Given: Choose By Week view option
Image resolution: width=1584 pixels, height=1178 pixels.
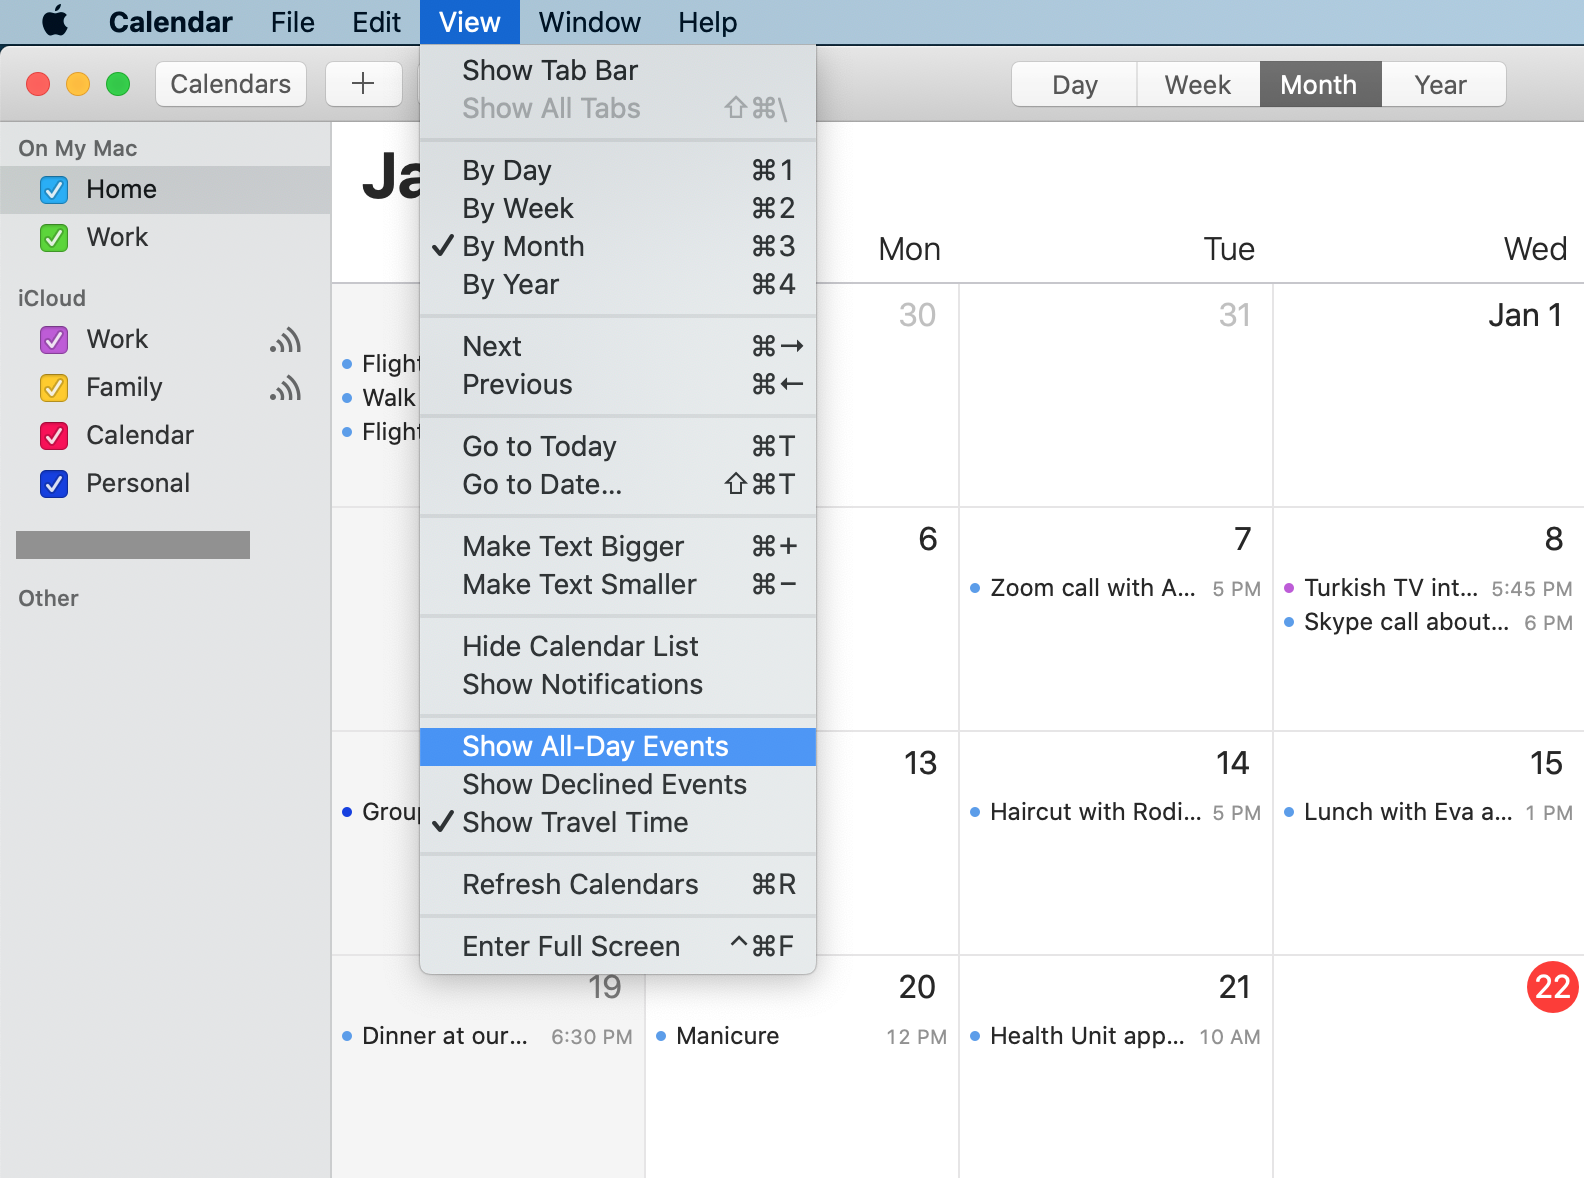Looking at the screenshot, I should click(618, 208).
